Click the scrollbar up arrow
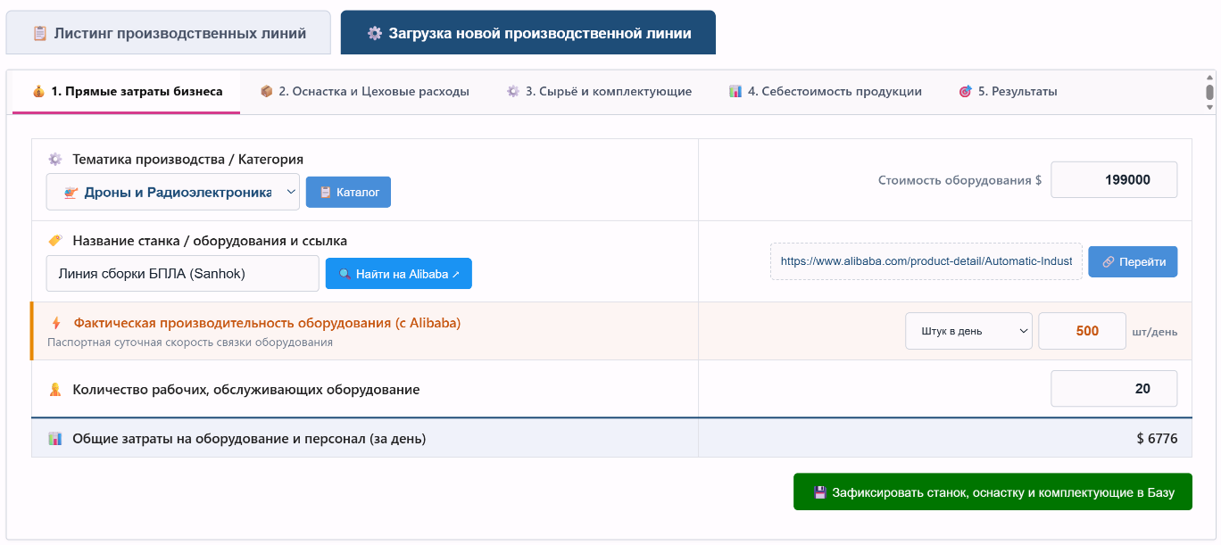Viewport: 1221px width, 545px height. (1209, 77)
